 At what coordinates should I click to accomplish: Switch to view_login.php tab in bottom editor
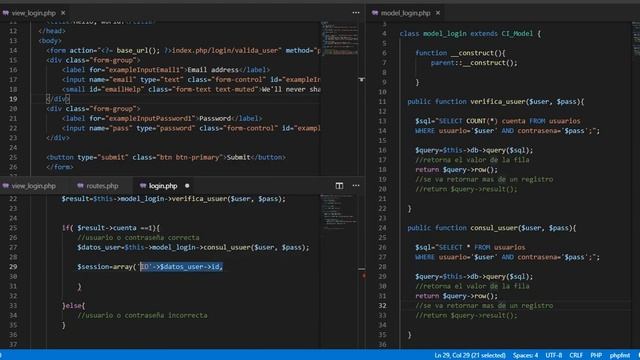pos(33,186)
